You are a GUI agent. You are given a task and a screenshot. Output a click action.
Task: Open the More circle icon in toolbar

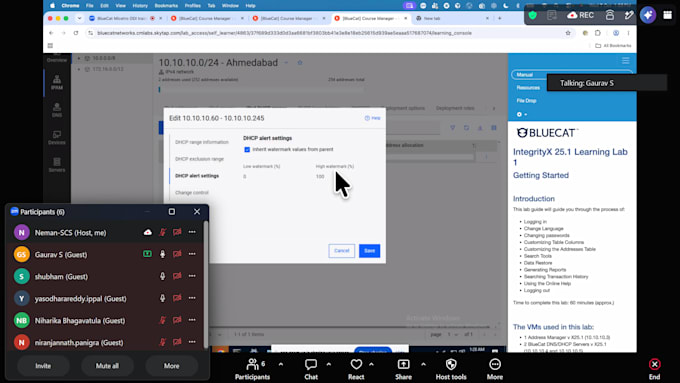[x=495, y=364]
